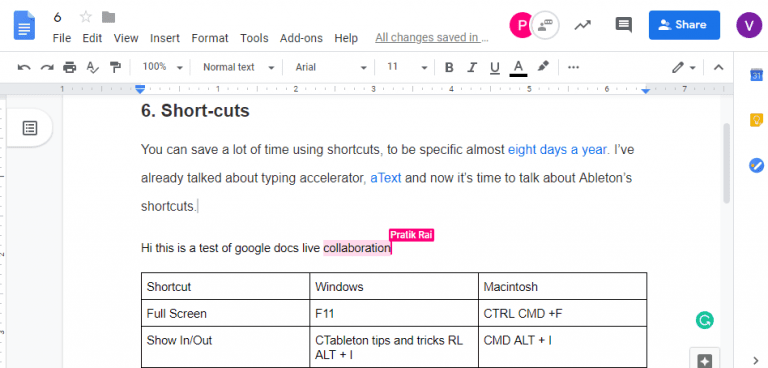Open the Tasks side panel icon
Screen dimensions: 768x368
(756, 165)
